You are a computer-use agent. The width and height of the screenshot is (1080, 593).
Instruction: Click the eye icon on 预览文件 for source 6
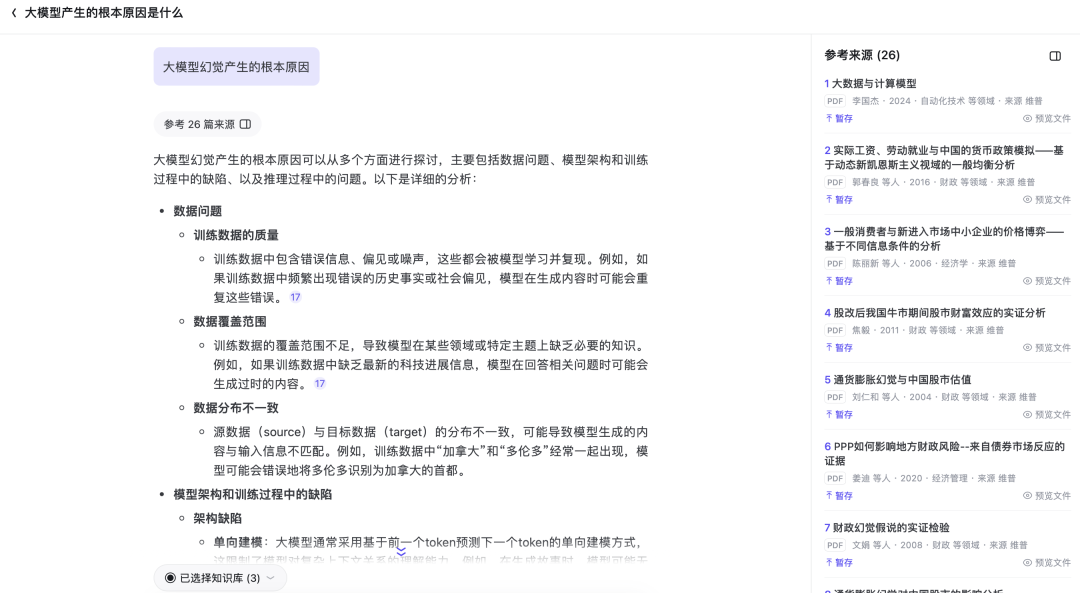click(1026, 496)
